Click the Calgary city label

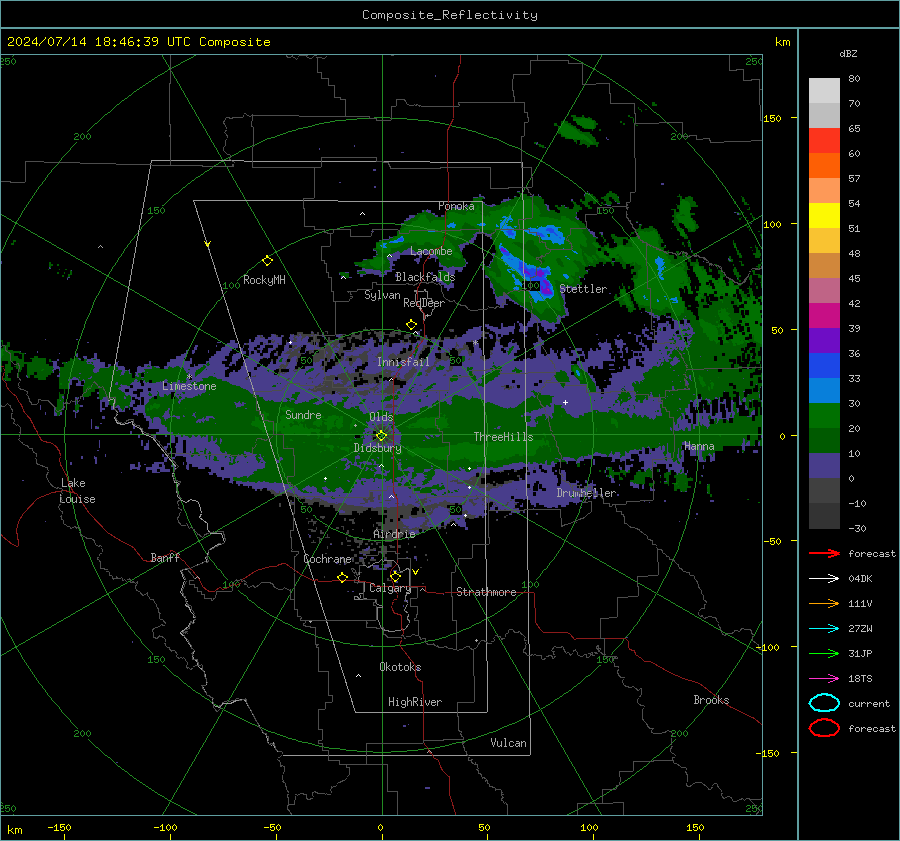coord(390,588)
